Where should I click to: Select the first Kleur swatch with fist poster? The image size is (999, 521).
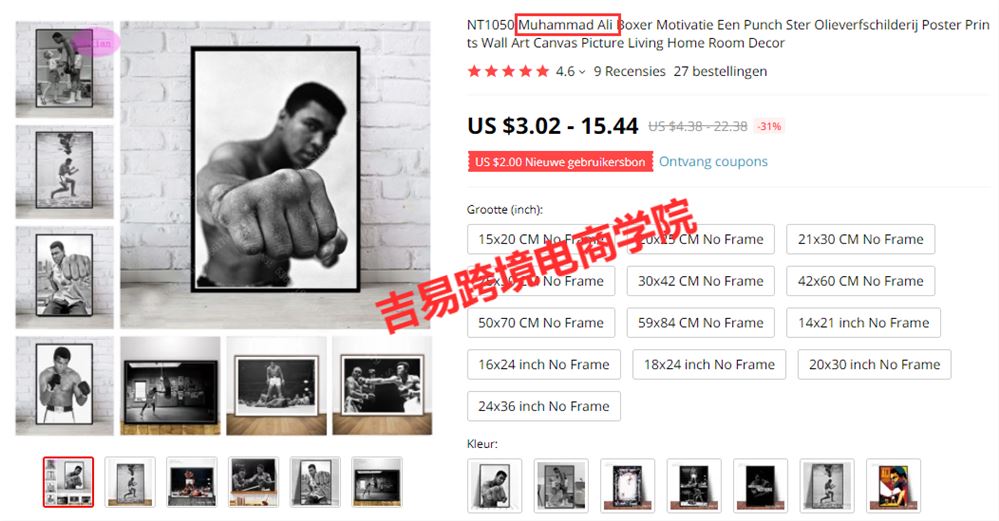pyautogui.click(x=494, y=485)
